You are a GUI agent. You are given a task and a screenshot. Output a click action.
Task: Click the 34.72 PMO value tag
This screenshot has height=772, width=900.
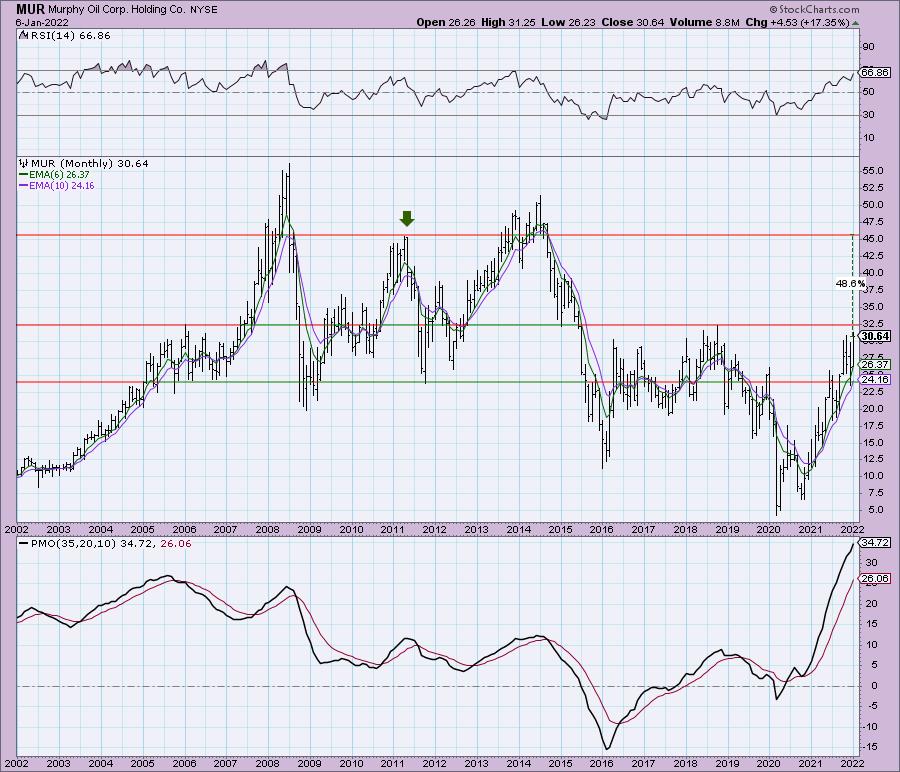tap(875, 542)
